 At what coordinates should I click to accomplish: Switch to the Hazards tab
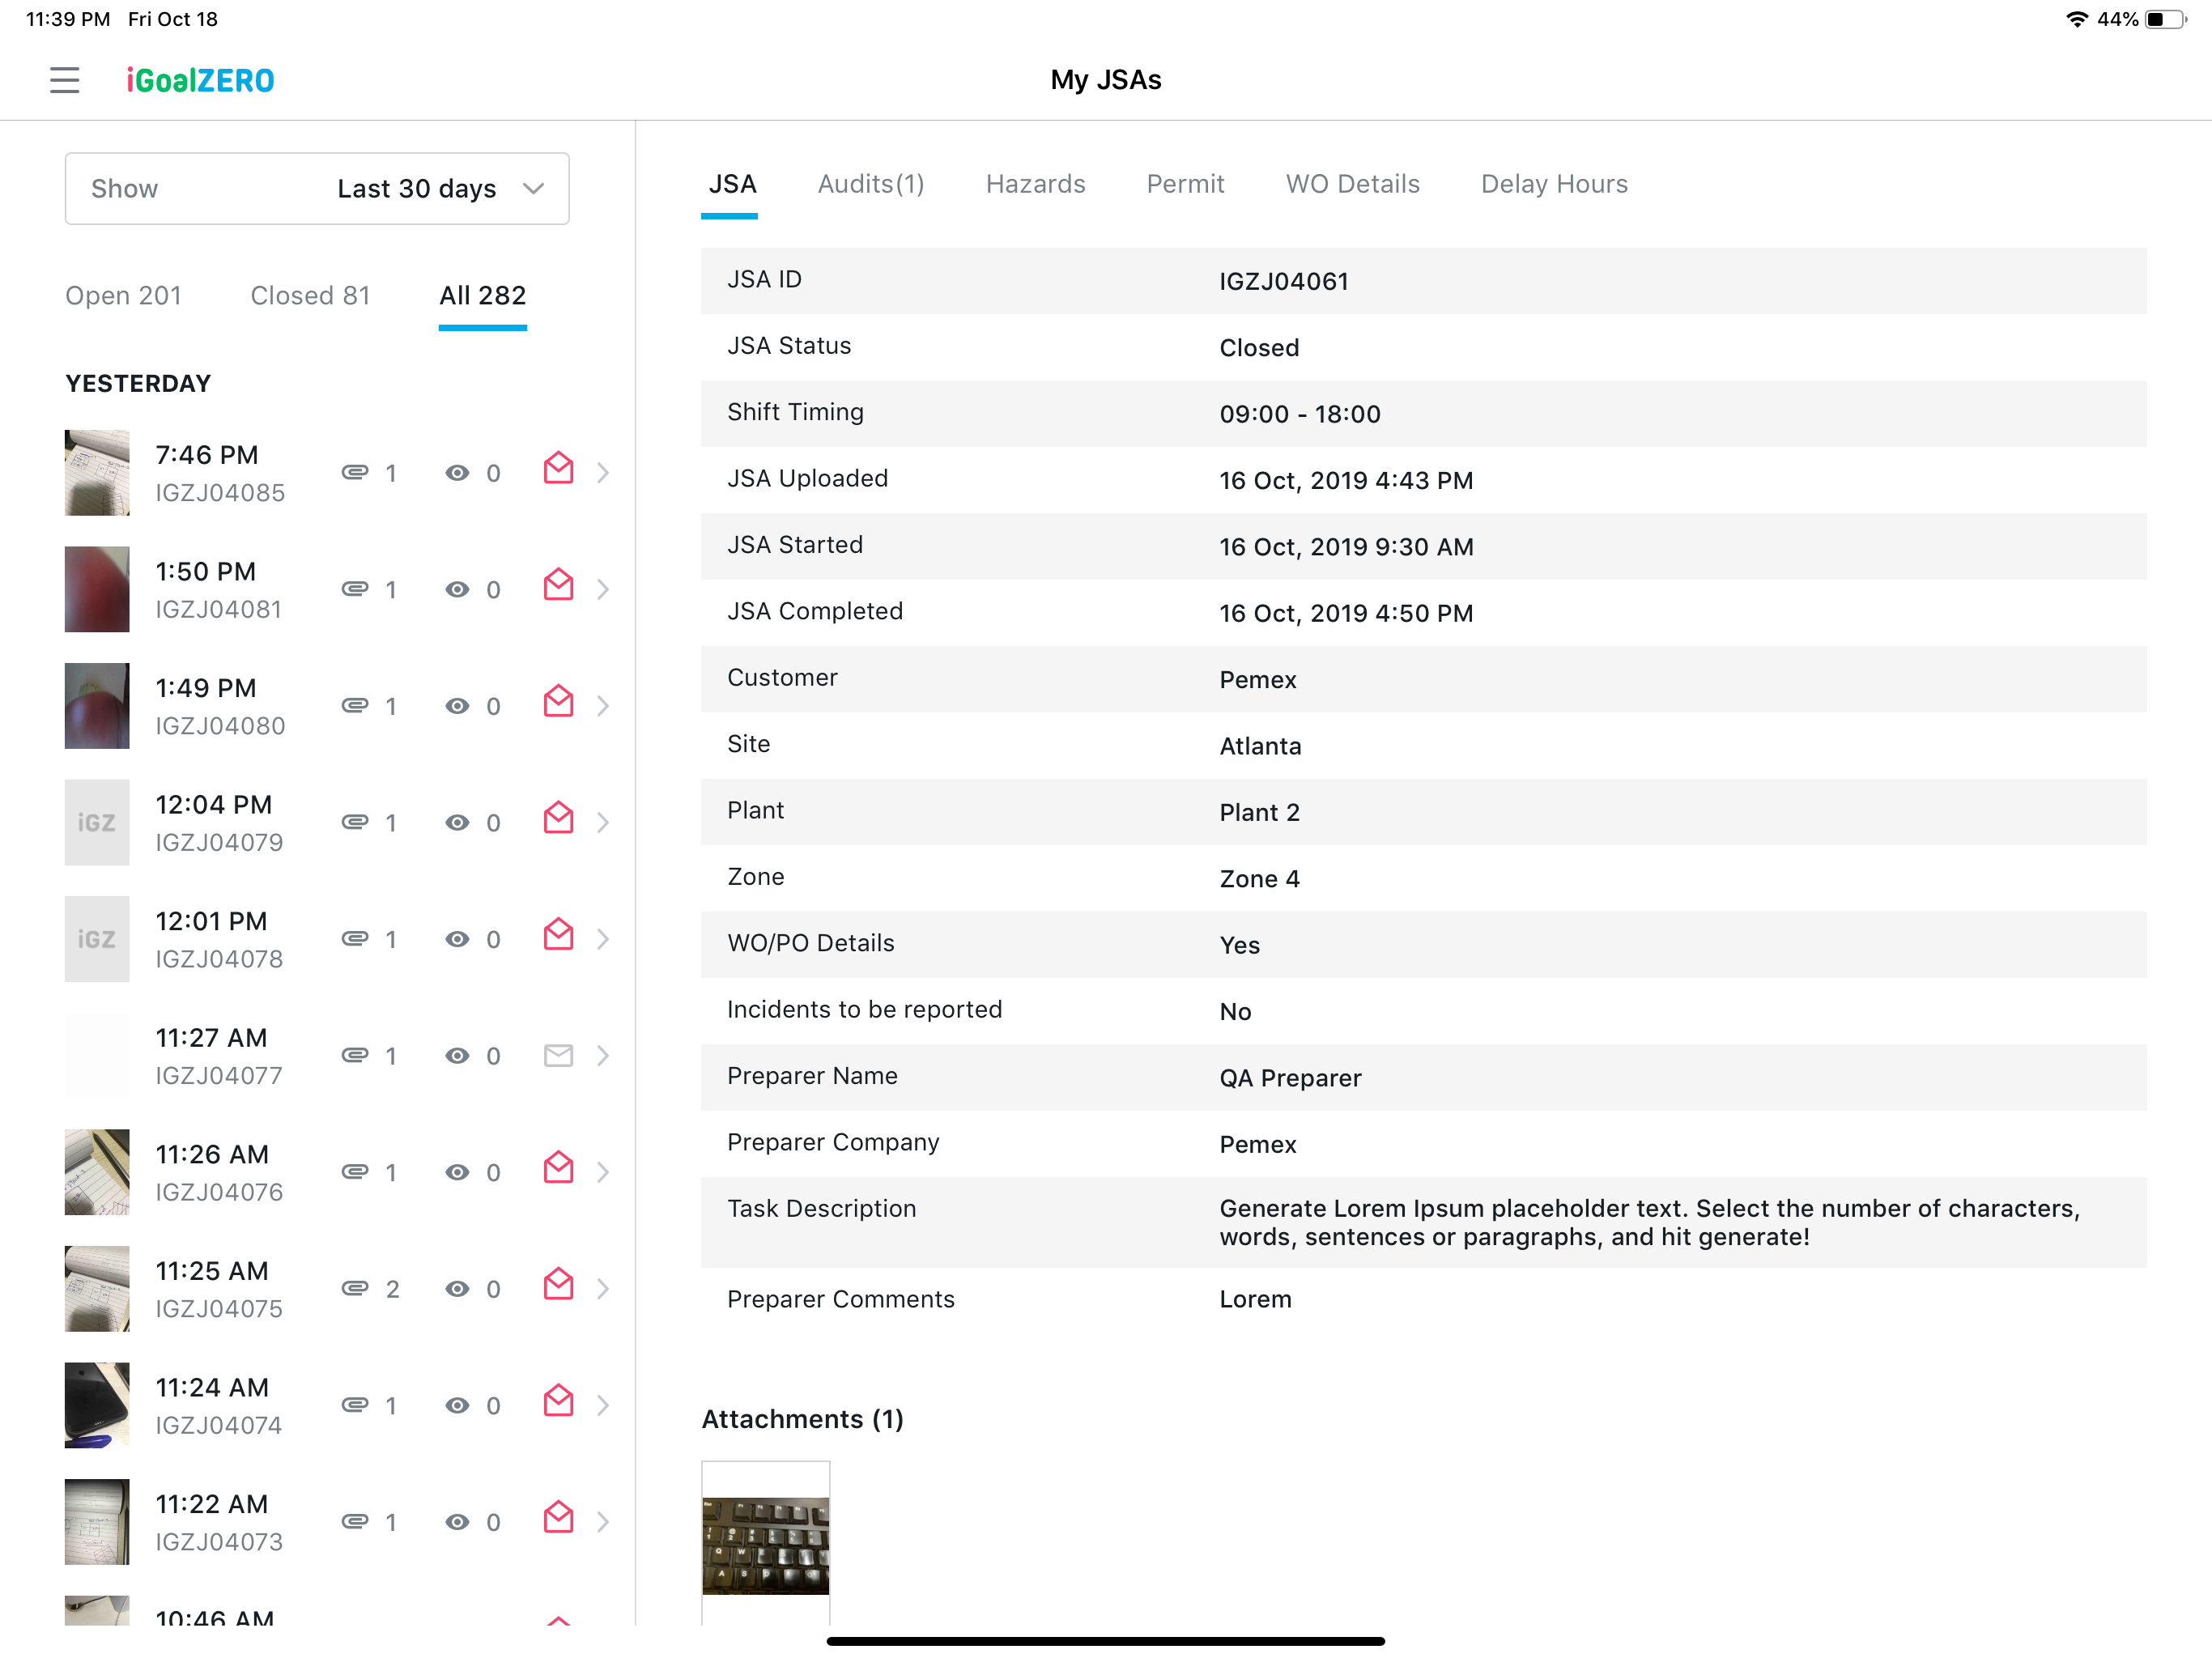point(1035,184)
